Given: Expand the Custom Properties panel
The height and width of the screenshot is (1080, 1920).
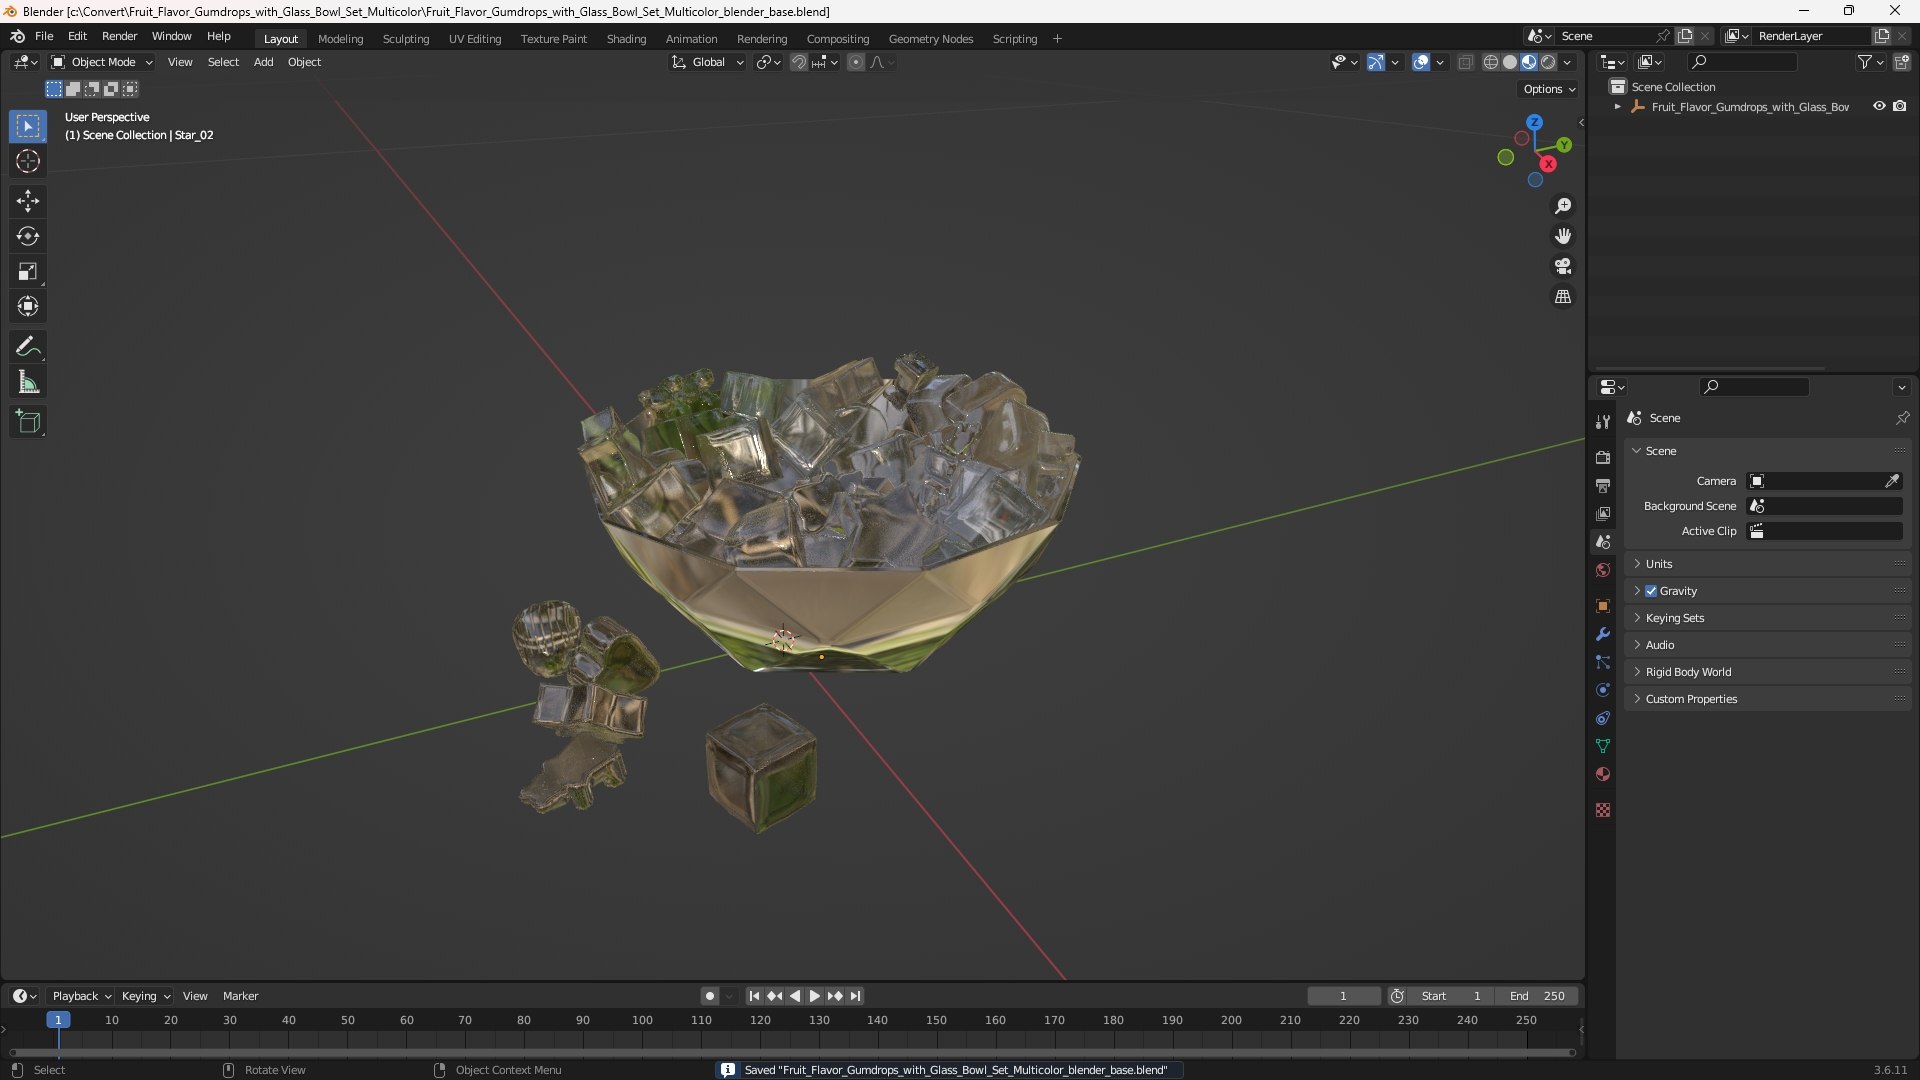Looking at the screenshot, I should click(x=1767, y=699).
